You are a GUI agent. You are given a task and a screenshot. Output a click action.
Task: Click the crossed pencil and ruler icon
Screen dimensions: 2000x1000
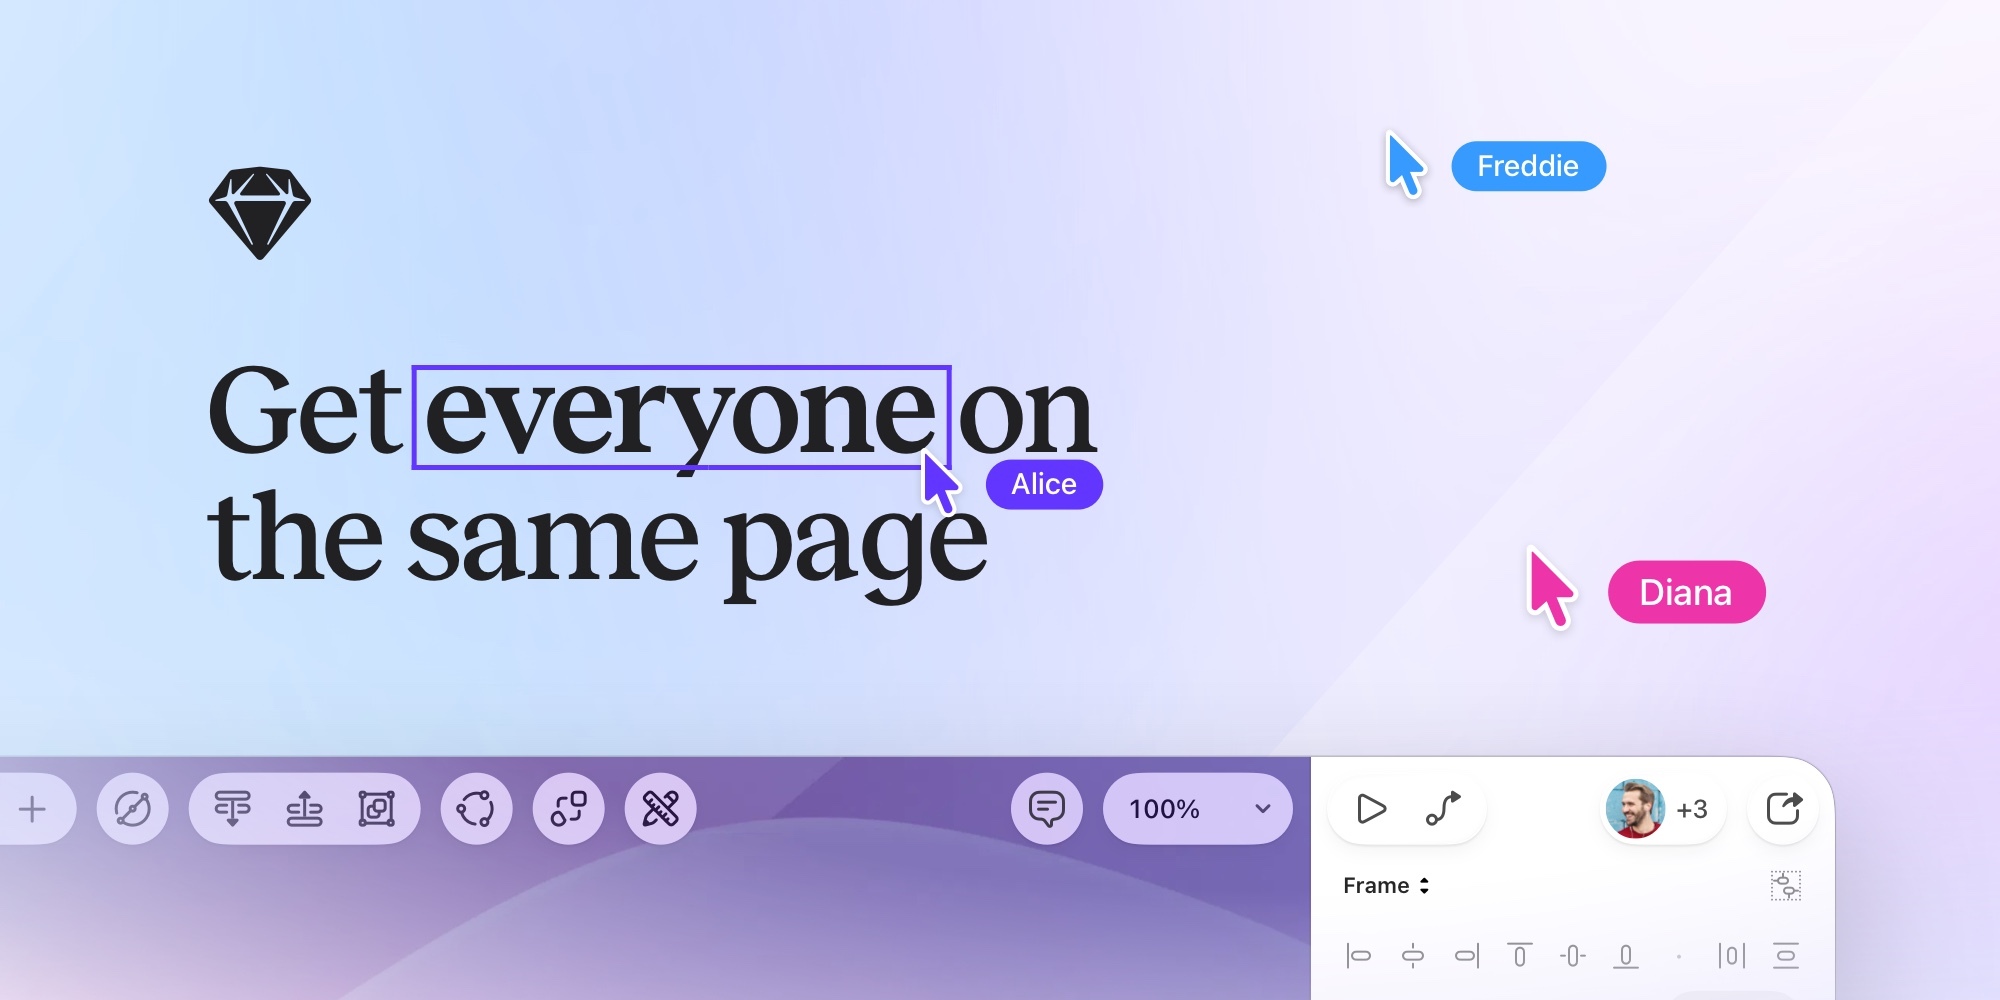coord(660,809)
